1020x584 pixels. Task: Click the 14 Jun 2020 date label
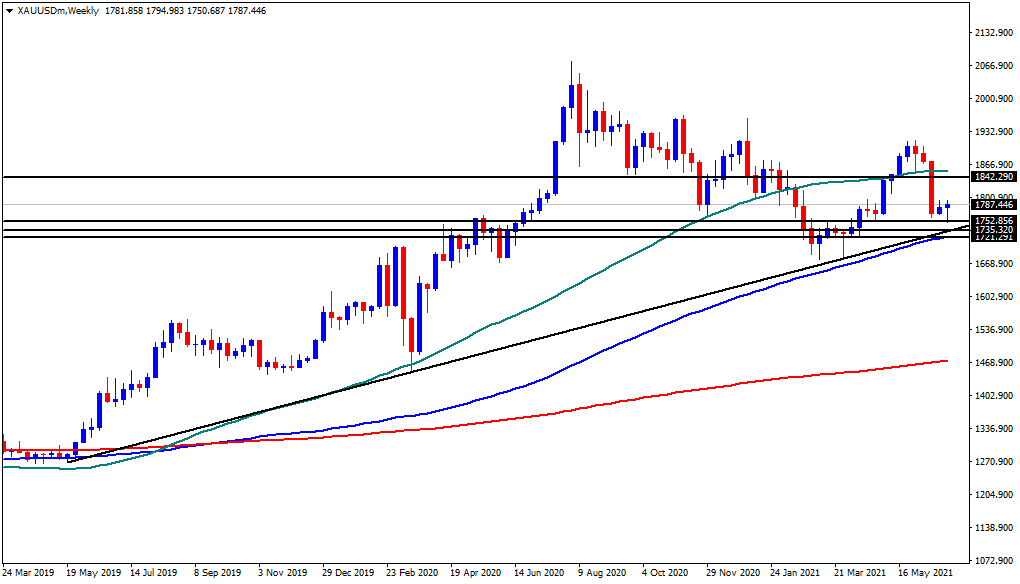(x=539, y=573)
